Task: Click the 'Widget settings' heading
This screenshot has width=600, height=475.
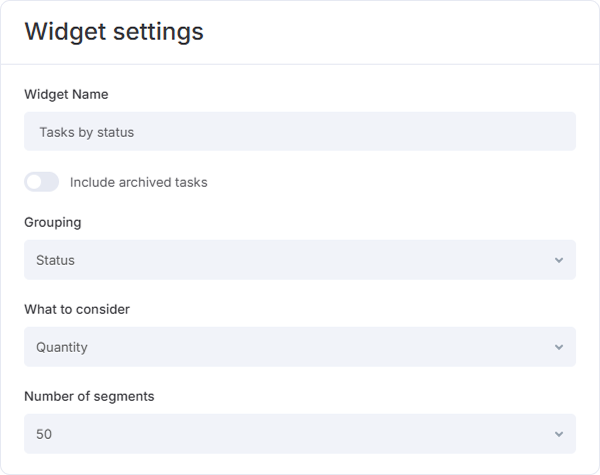Action: tap(114, 32)
